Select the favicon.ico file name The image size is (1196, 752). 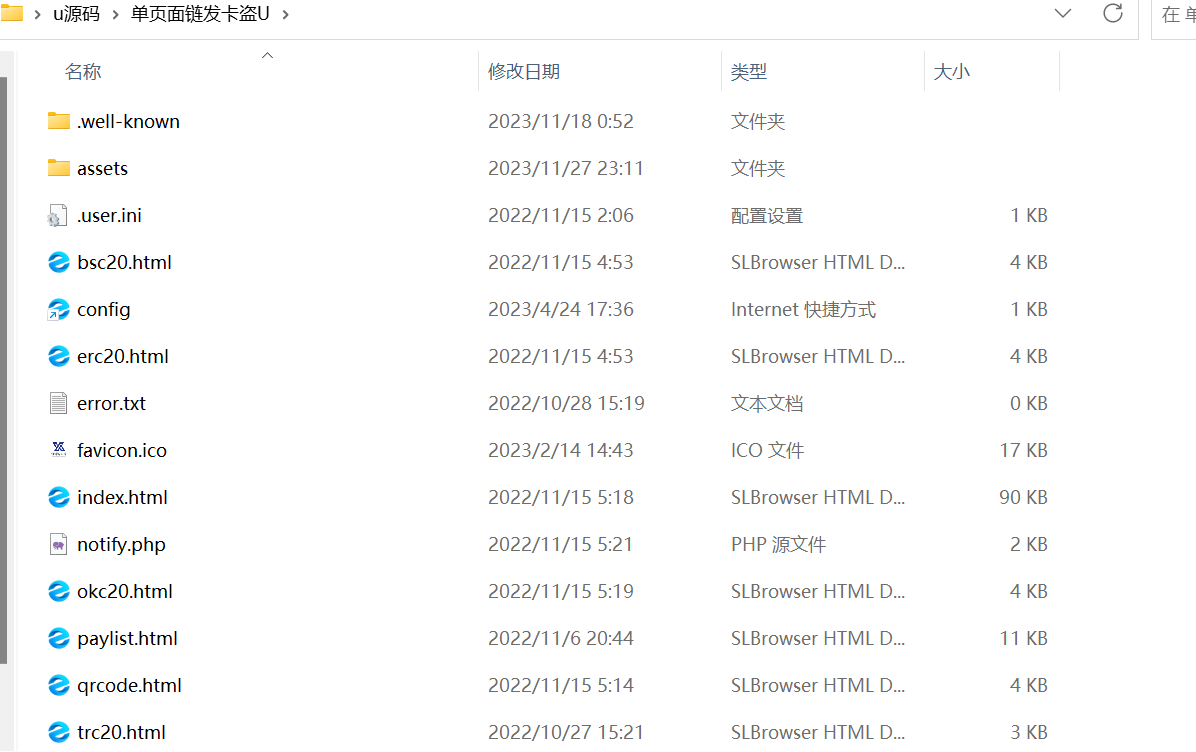tap(122, 451)
